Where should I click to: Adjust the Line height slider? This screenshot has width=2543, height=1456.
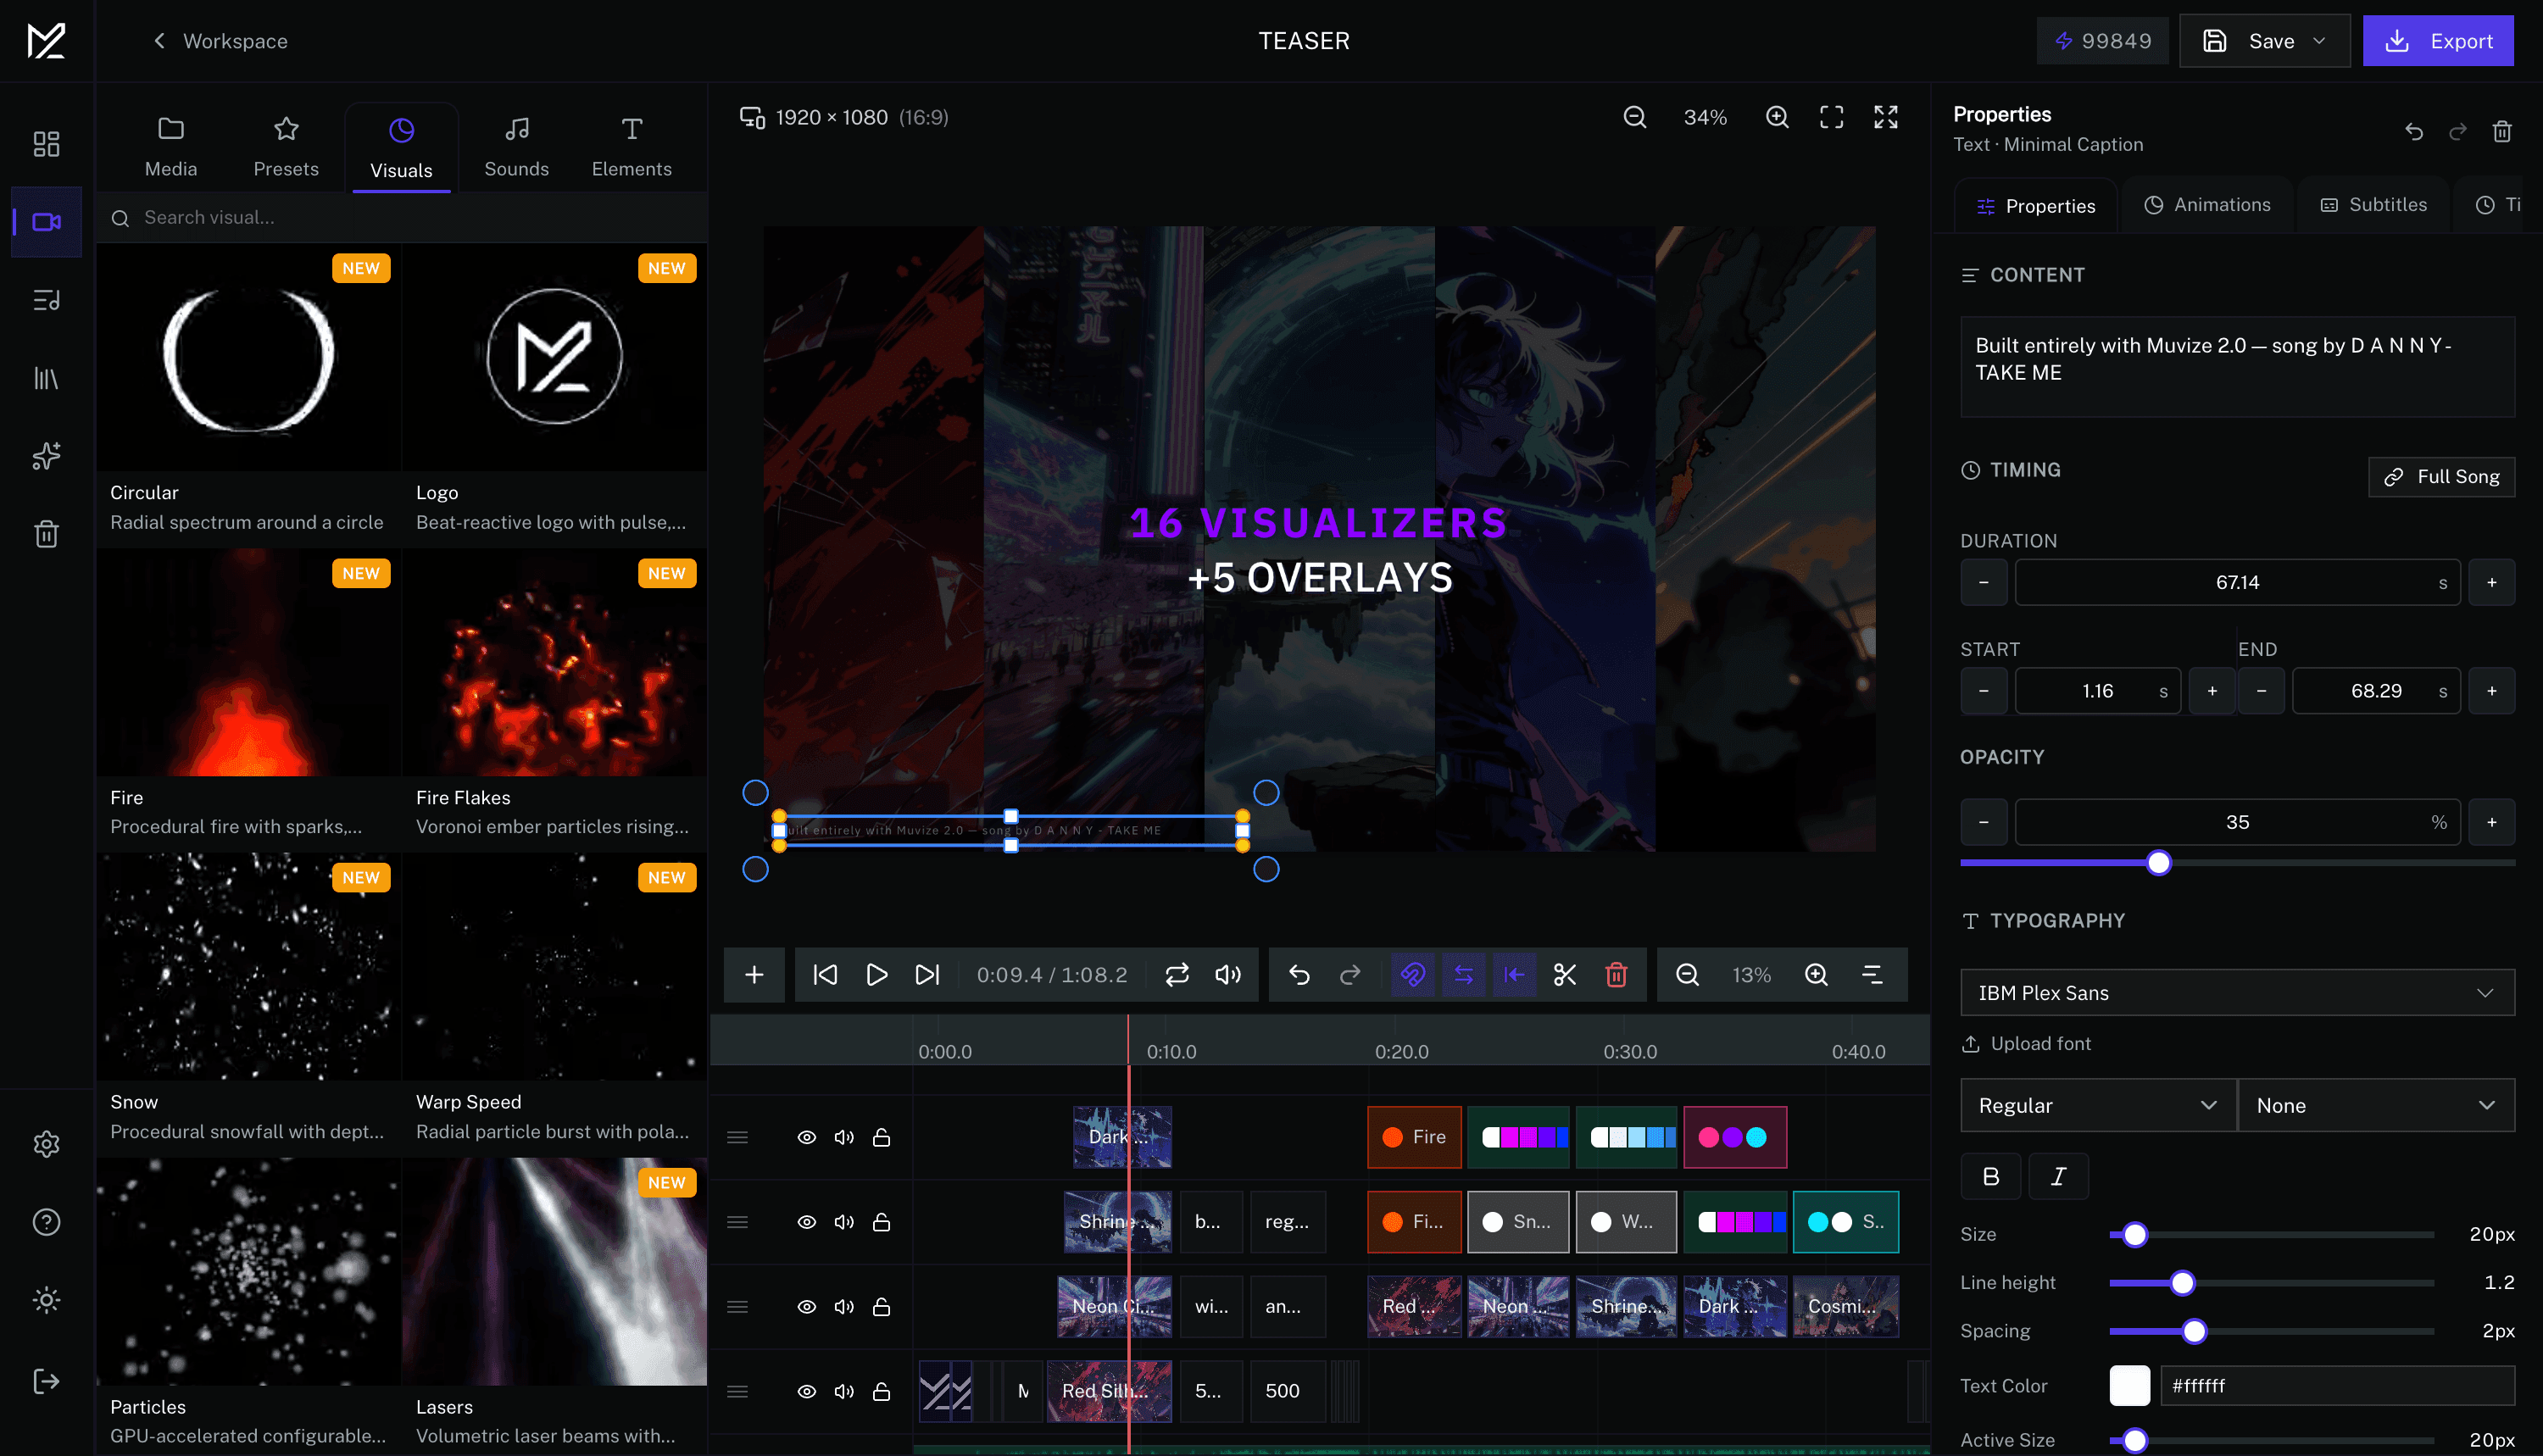(x=2182, y=1282)
